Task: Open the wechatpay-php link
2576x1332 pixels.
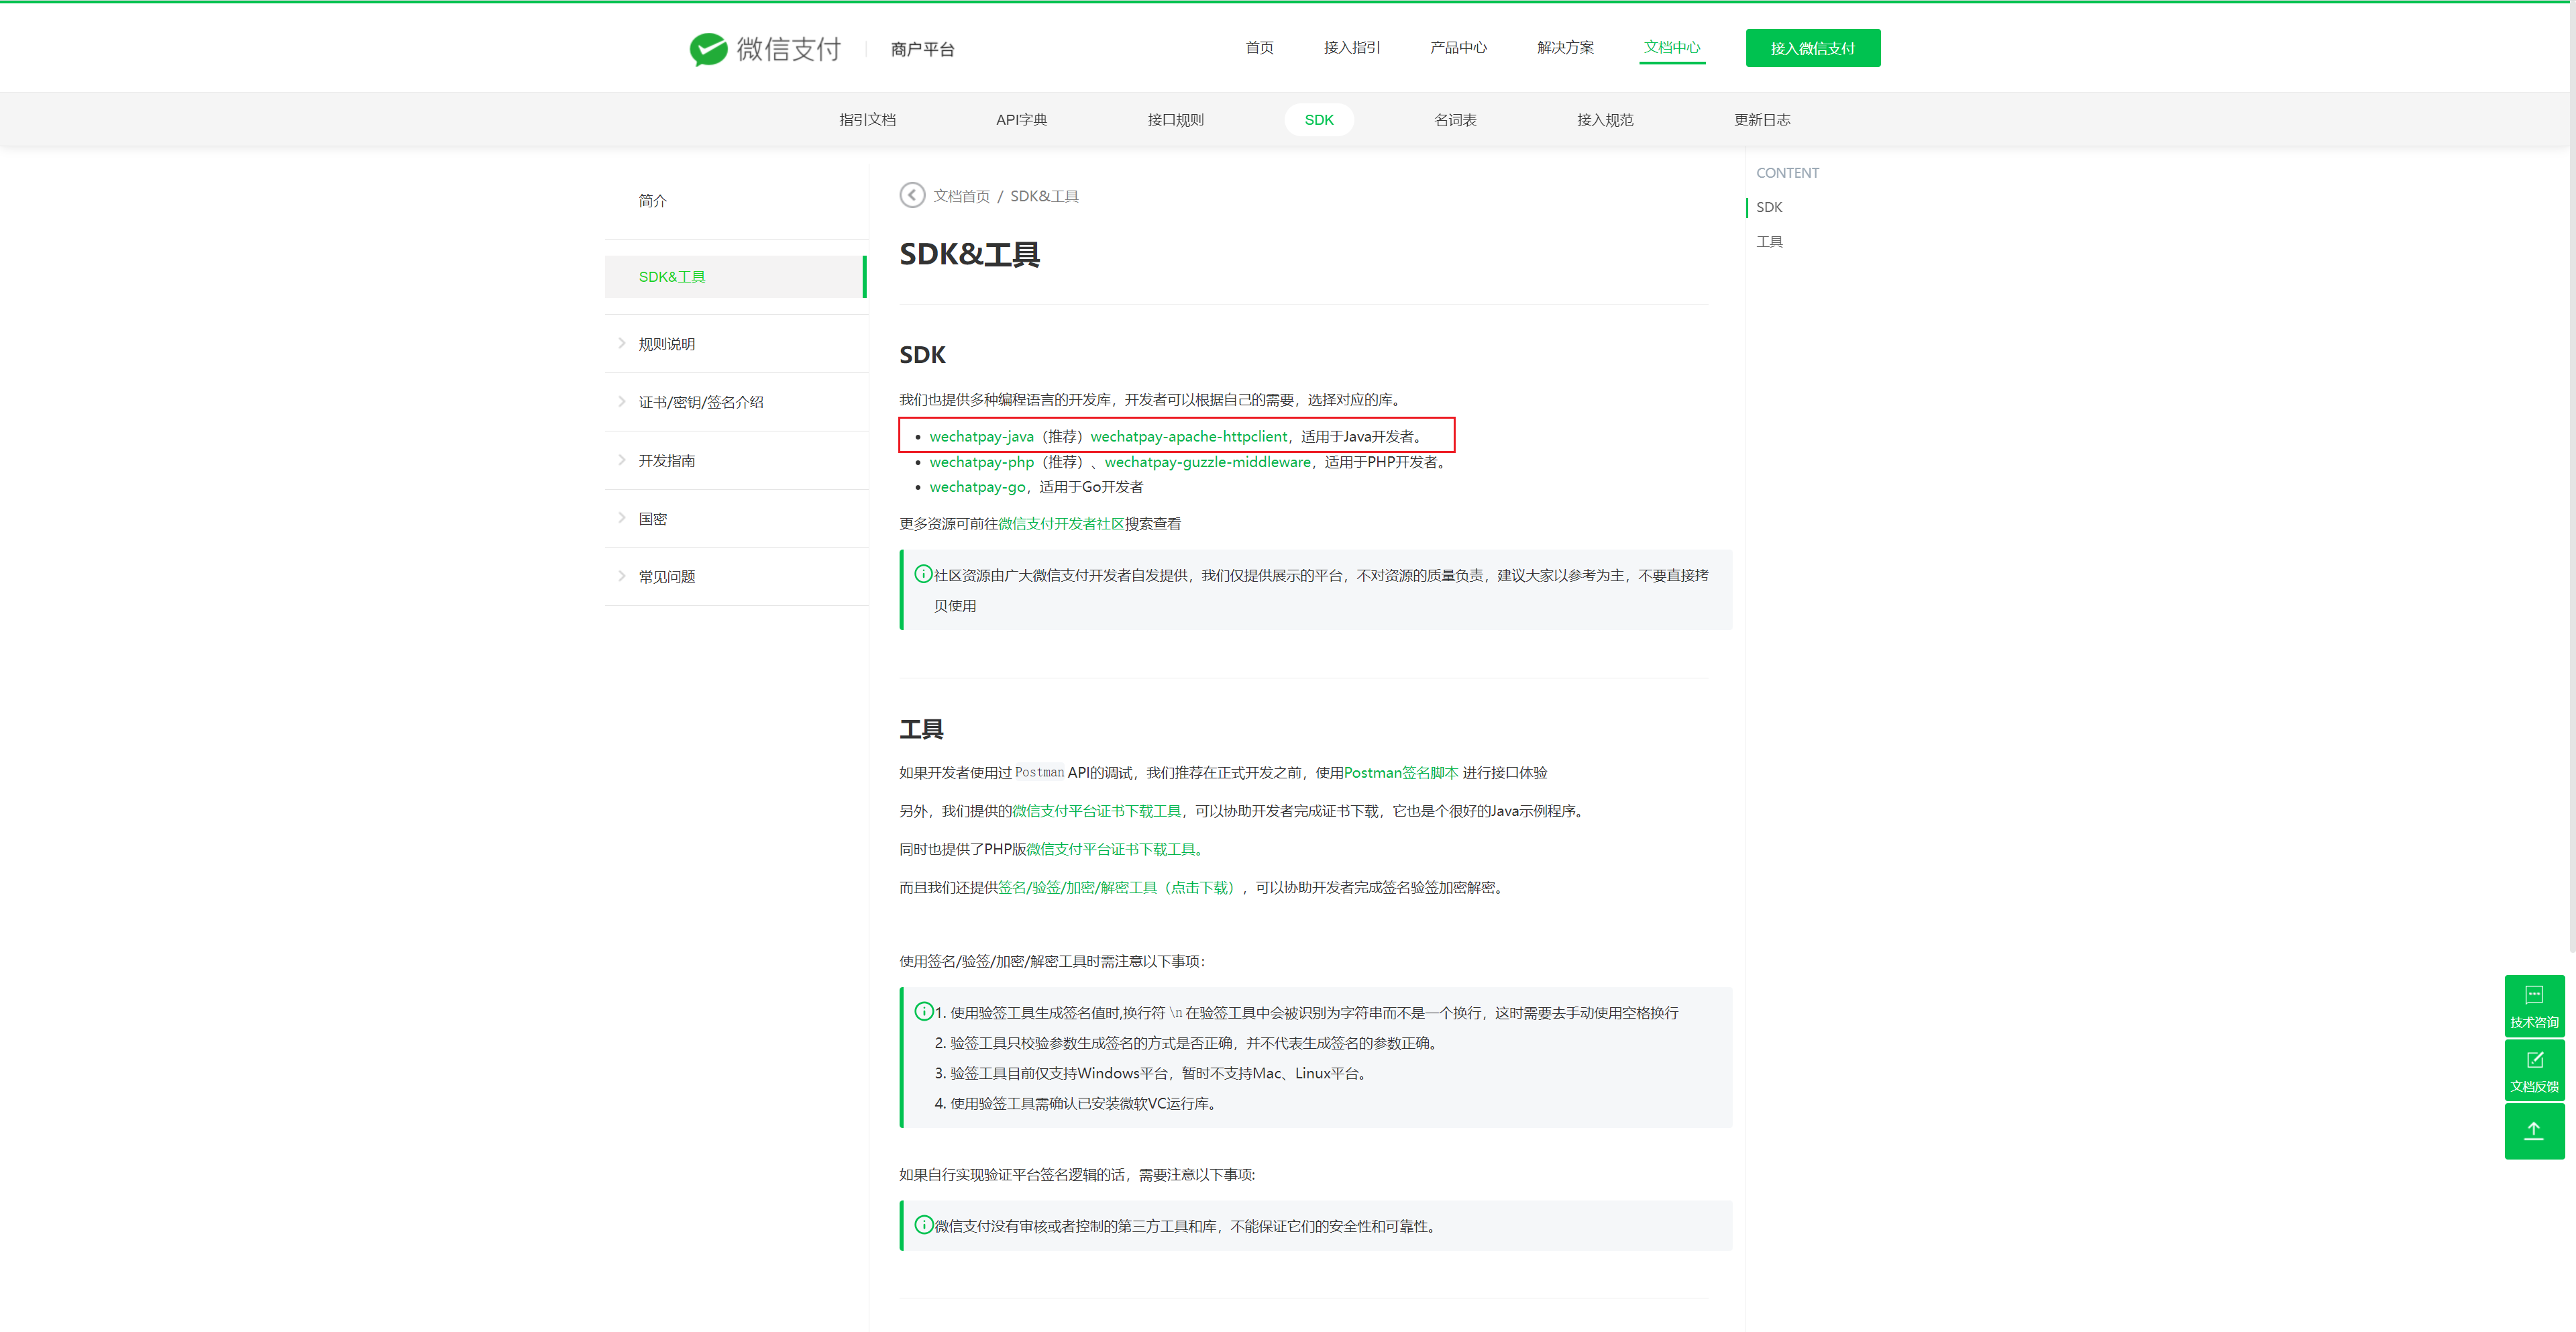Action: (x=981, y=462)
